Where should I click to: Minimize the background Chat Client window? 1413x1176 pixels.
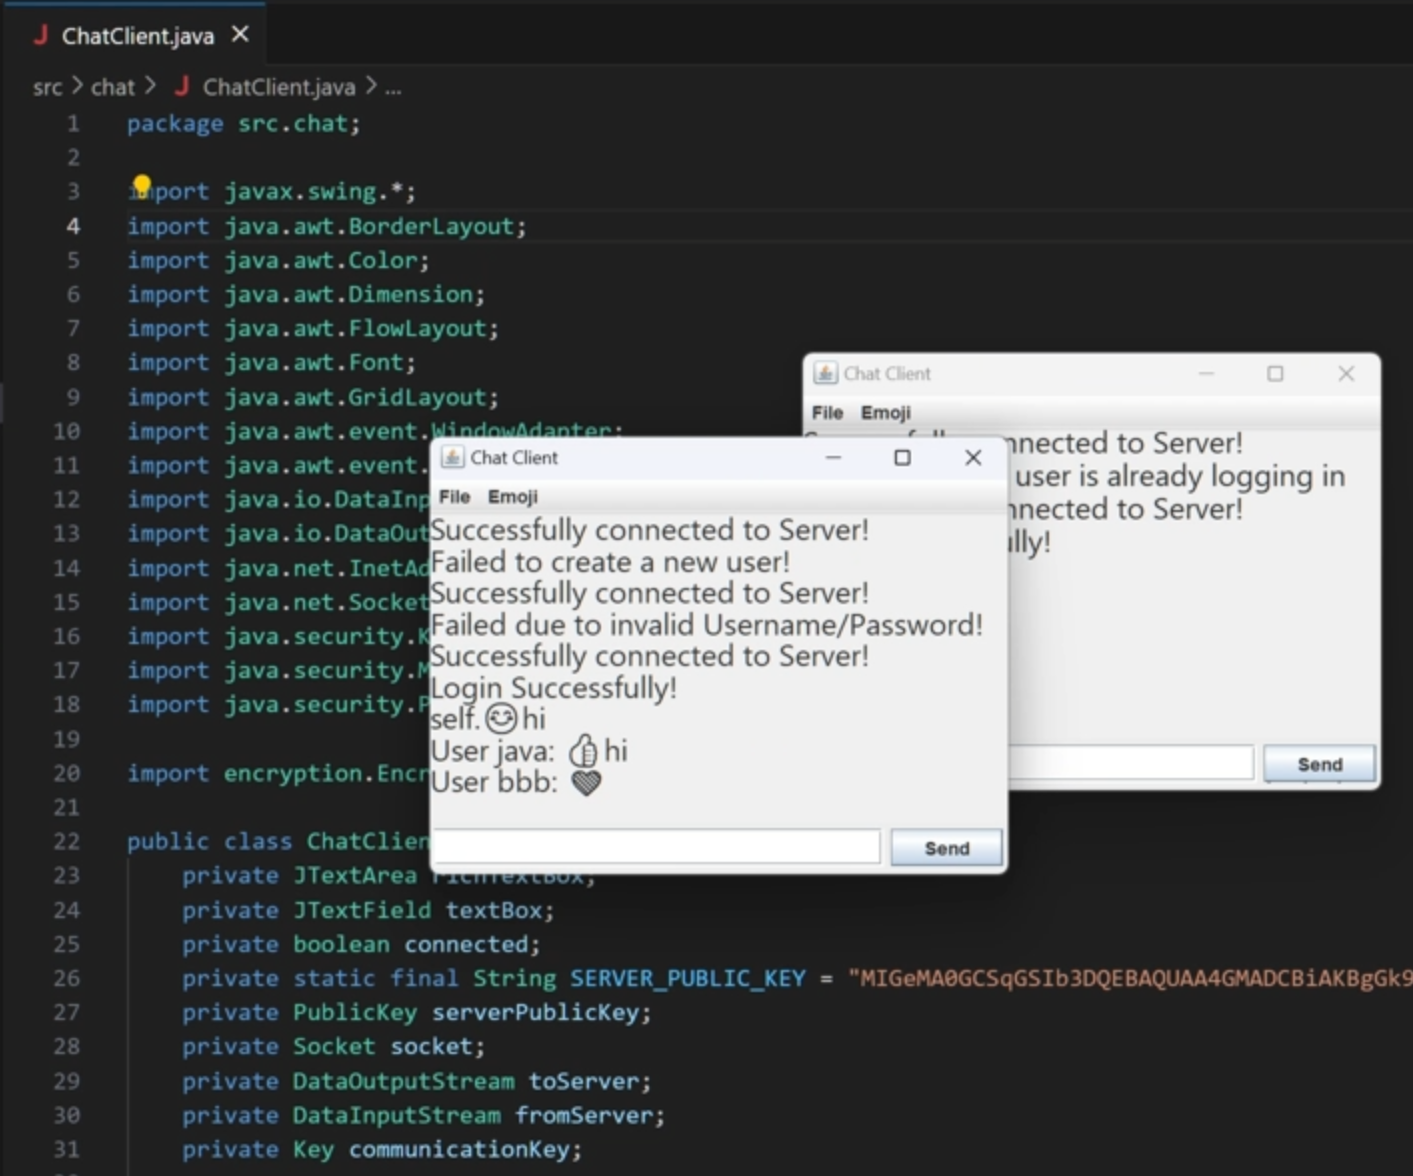coord(1206,374)
